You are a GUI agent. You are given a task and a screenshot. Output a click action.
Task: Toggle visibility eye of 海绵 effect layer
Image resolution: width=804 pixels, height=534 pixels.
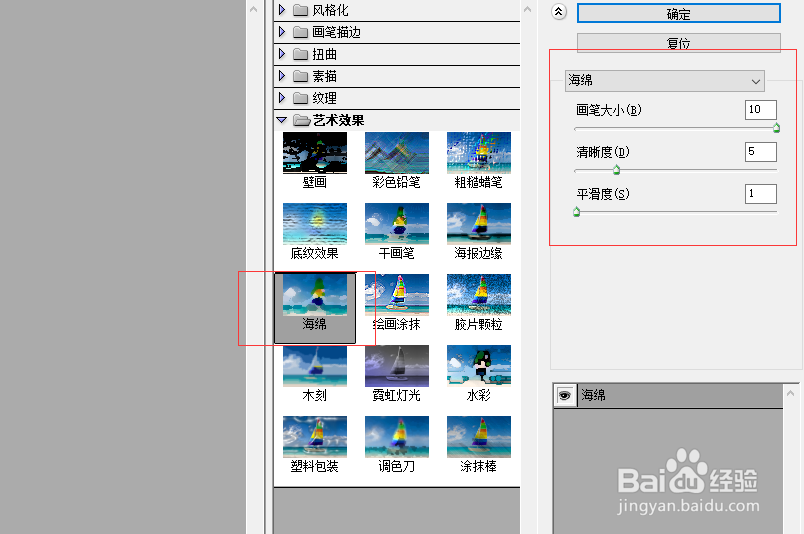pos(565,395)
